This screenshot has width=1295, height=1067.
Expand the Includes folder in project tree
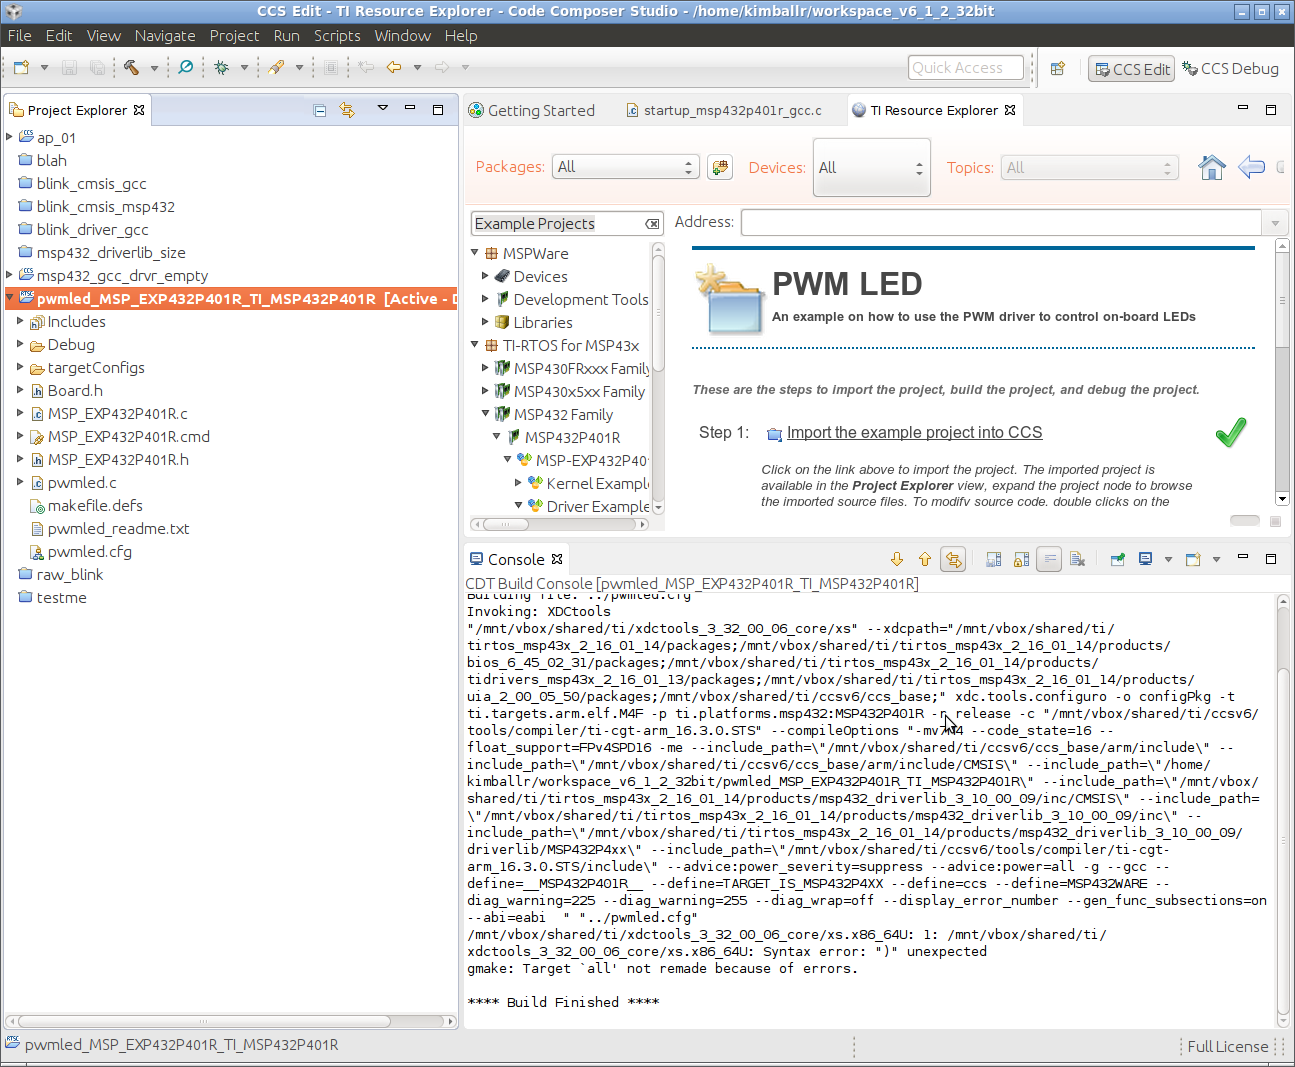point(20,321)
